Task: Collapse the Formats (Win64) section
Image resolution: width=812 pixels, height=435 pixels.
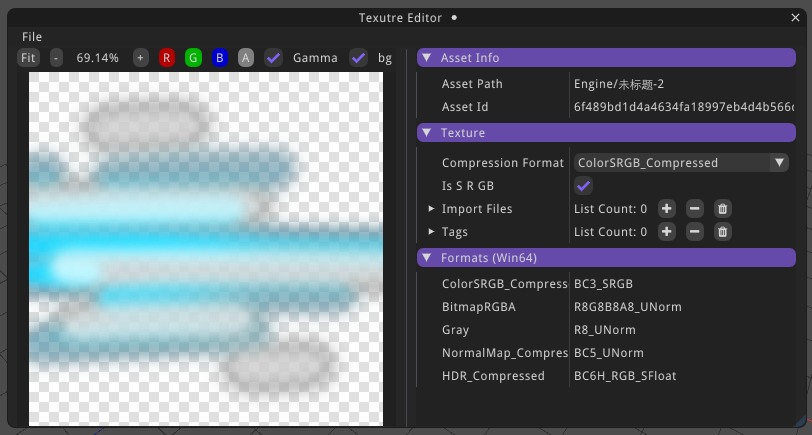Action: (427, 257)
